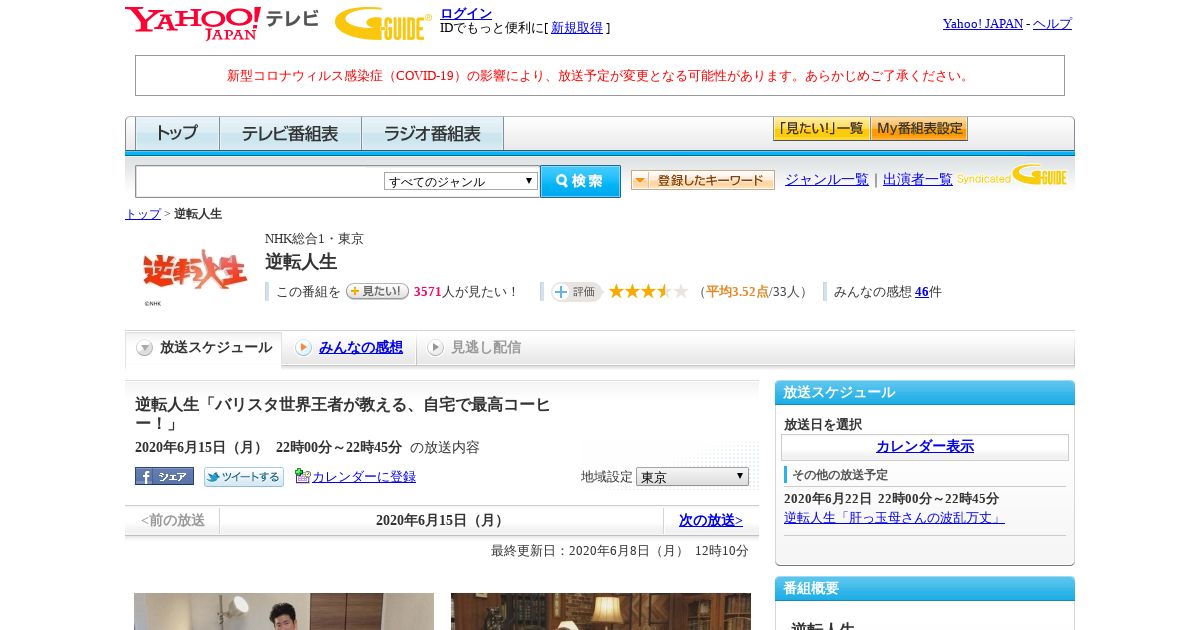The width and height of the screenshot is (1200, 630).
Task: Open the 出演者一覧 link
Action: pyautogui.click(x=918, y=180)
